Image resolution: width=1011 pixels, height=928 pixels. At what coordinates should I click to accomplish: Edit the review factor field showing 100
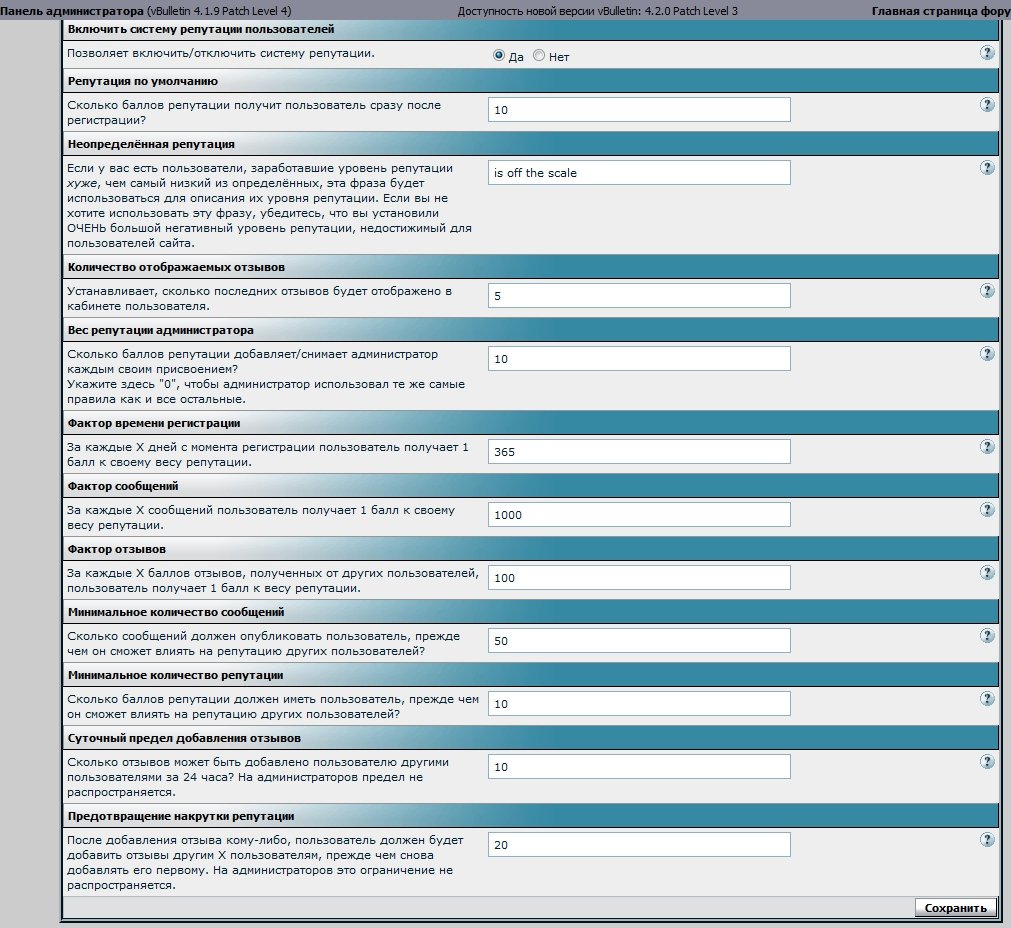(x=639, y=578)
